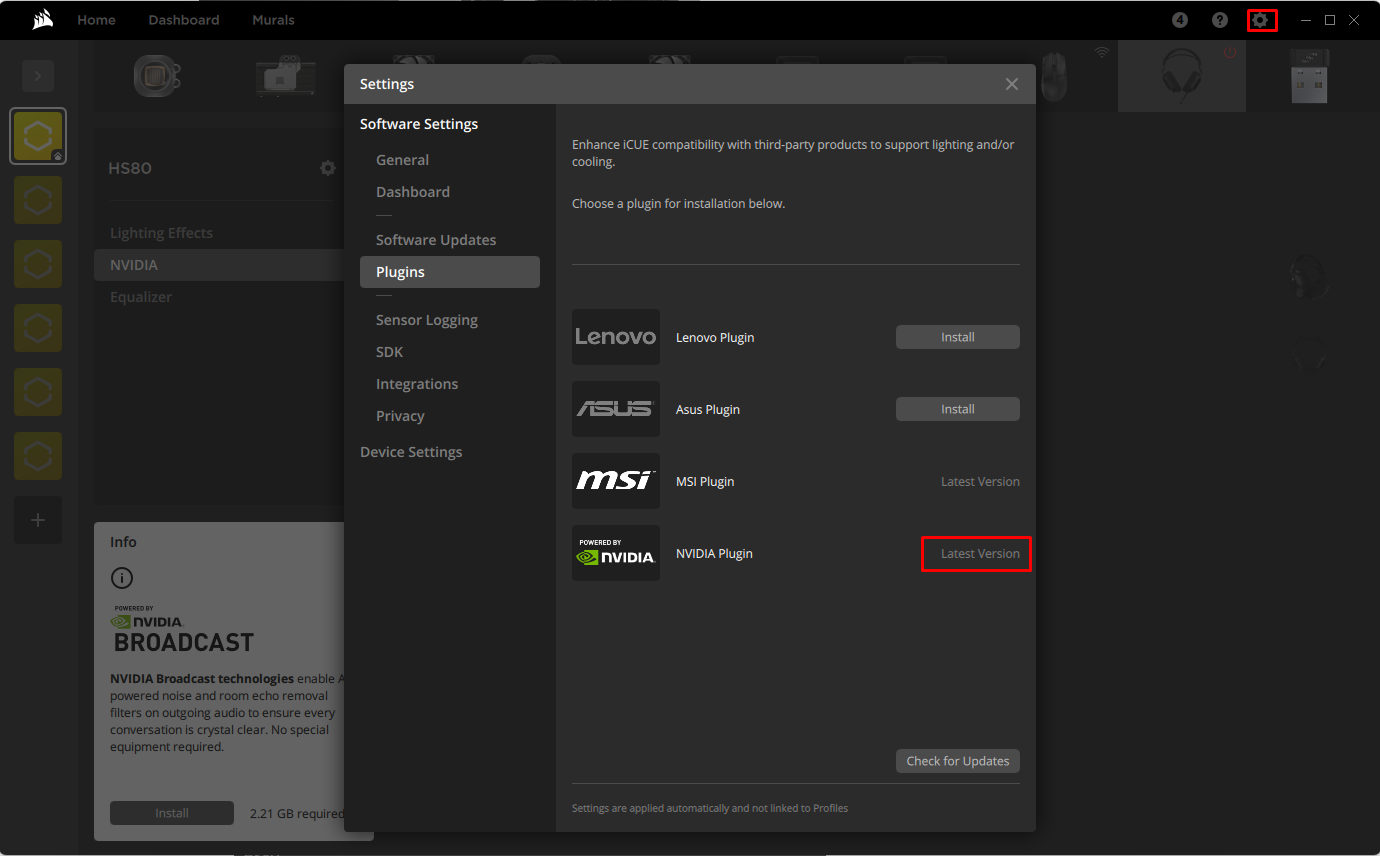Screen dimensions: 1380x856
Task: Click the '2.21 GB required' text
Action: coord(296,813)
